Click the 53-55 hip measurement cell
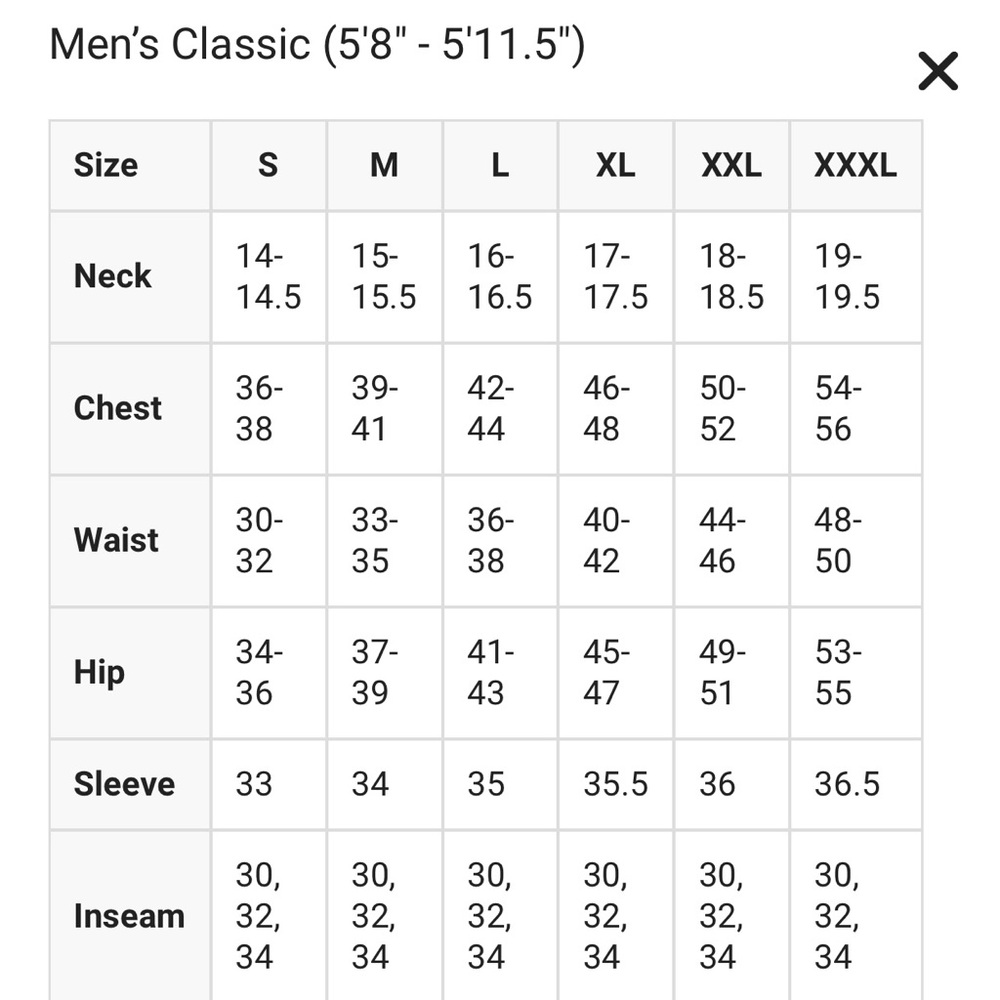 point(856,673)
